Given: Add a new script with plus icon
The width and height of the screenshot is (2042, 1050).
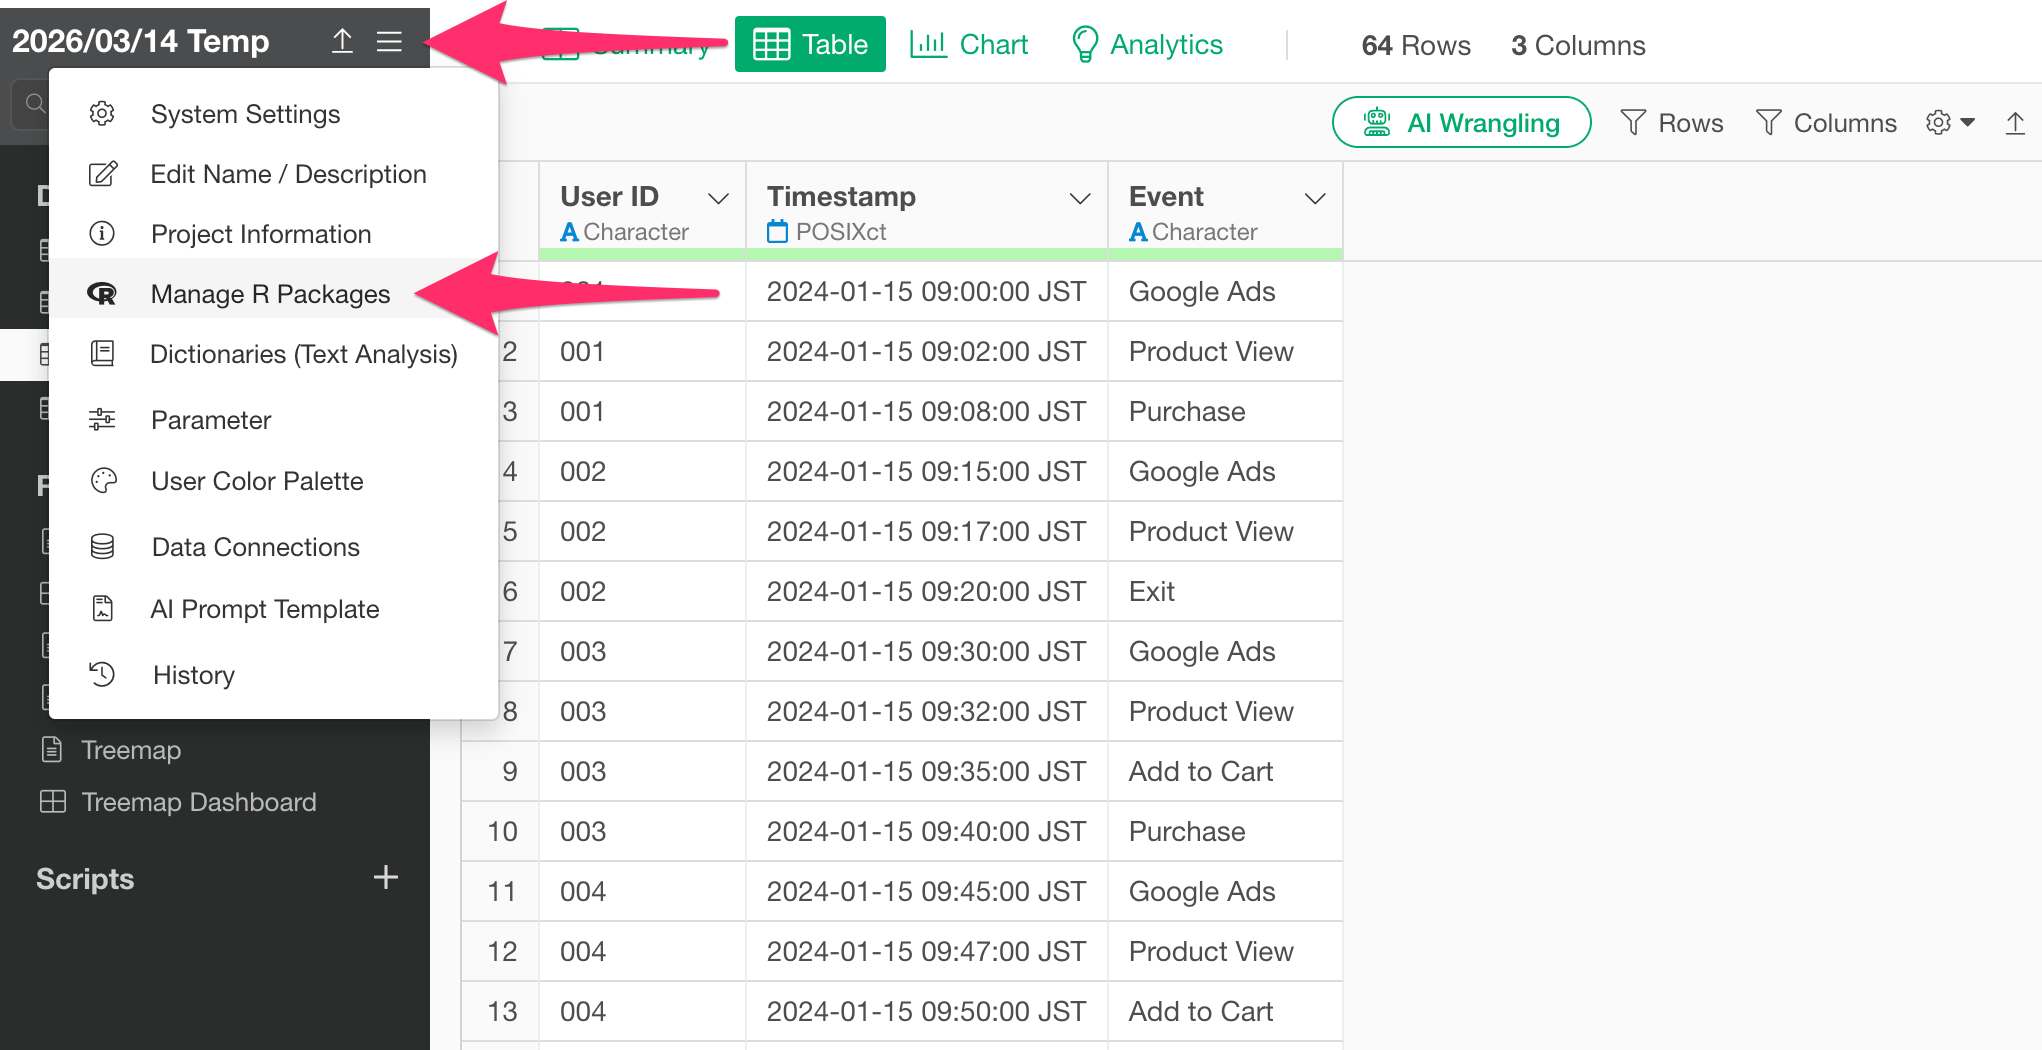Looking at the screenshot, I should (385, 878).
